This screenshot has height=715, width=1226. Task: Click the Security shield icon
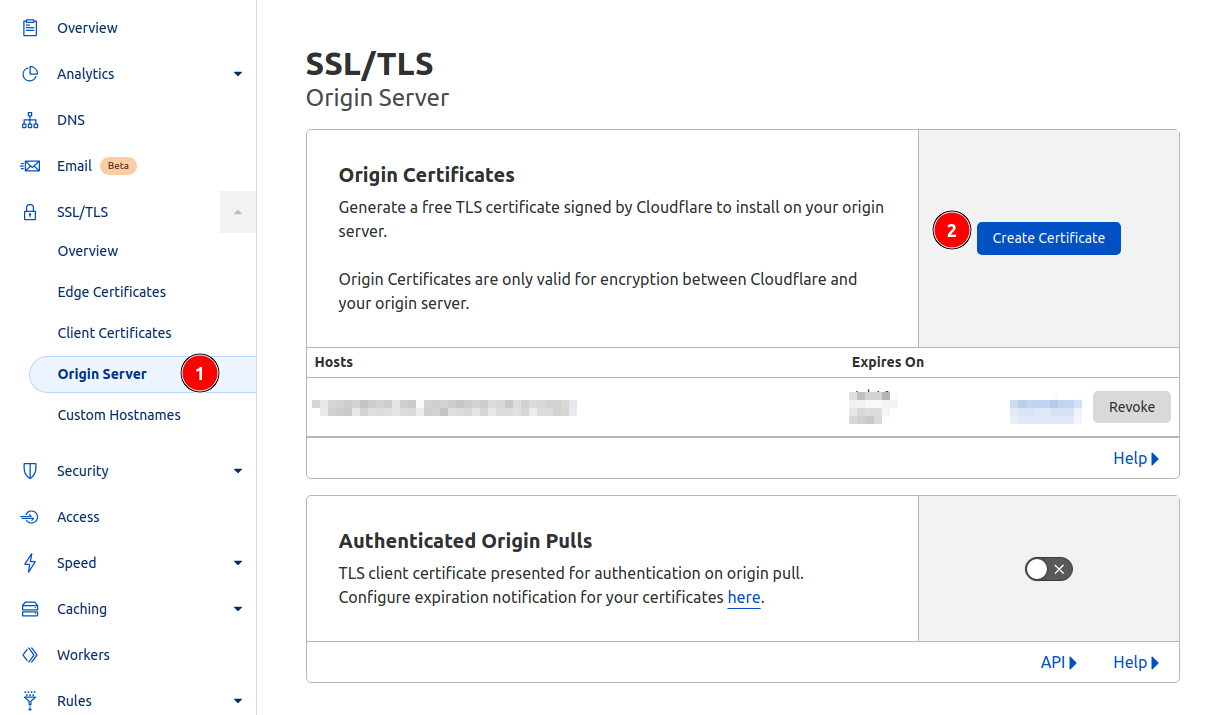pos(30,471)
